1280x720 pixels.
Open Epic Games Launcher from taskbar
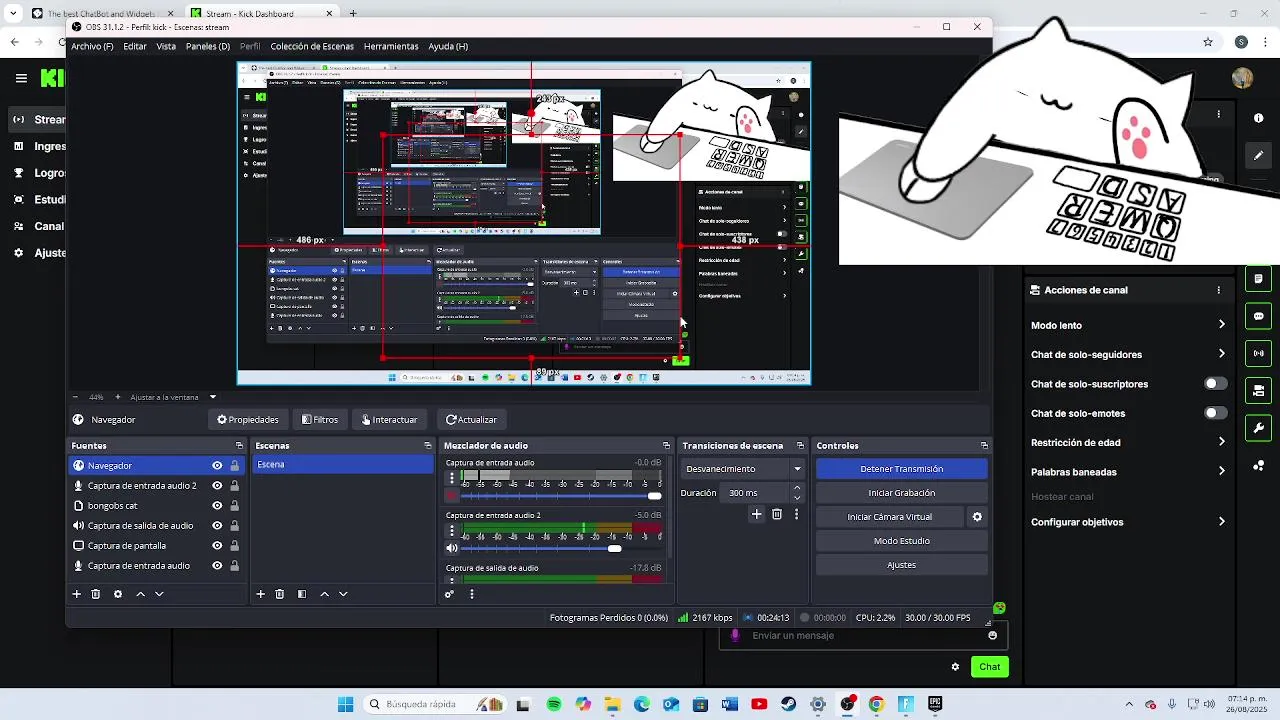pyautogui.click(x=935, y=705)
